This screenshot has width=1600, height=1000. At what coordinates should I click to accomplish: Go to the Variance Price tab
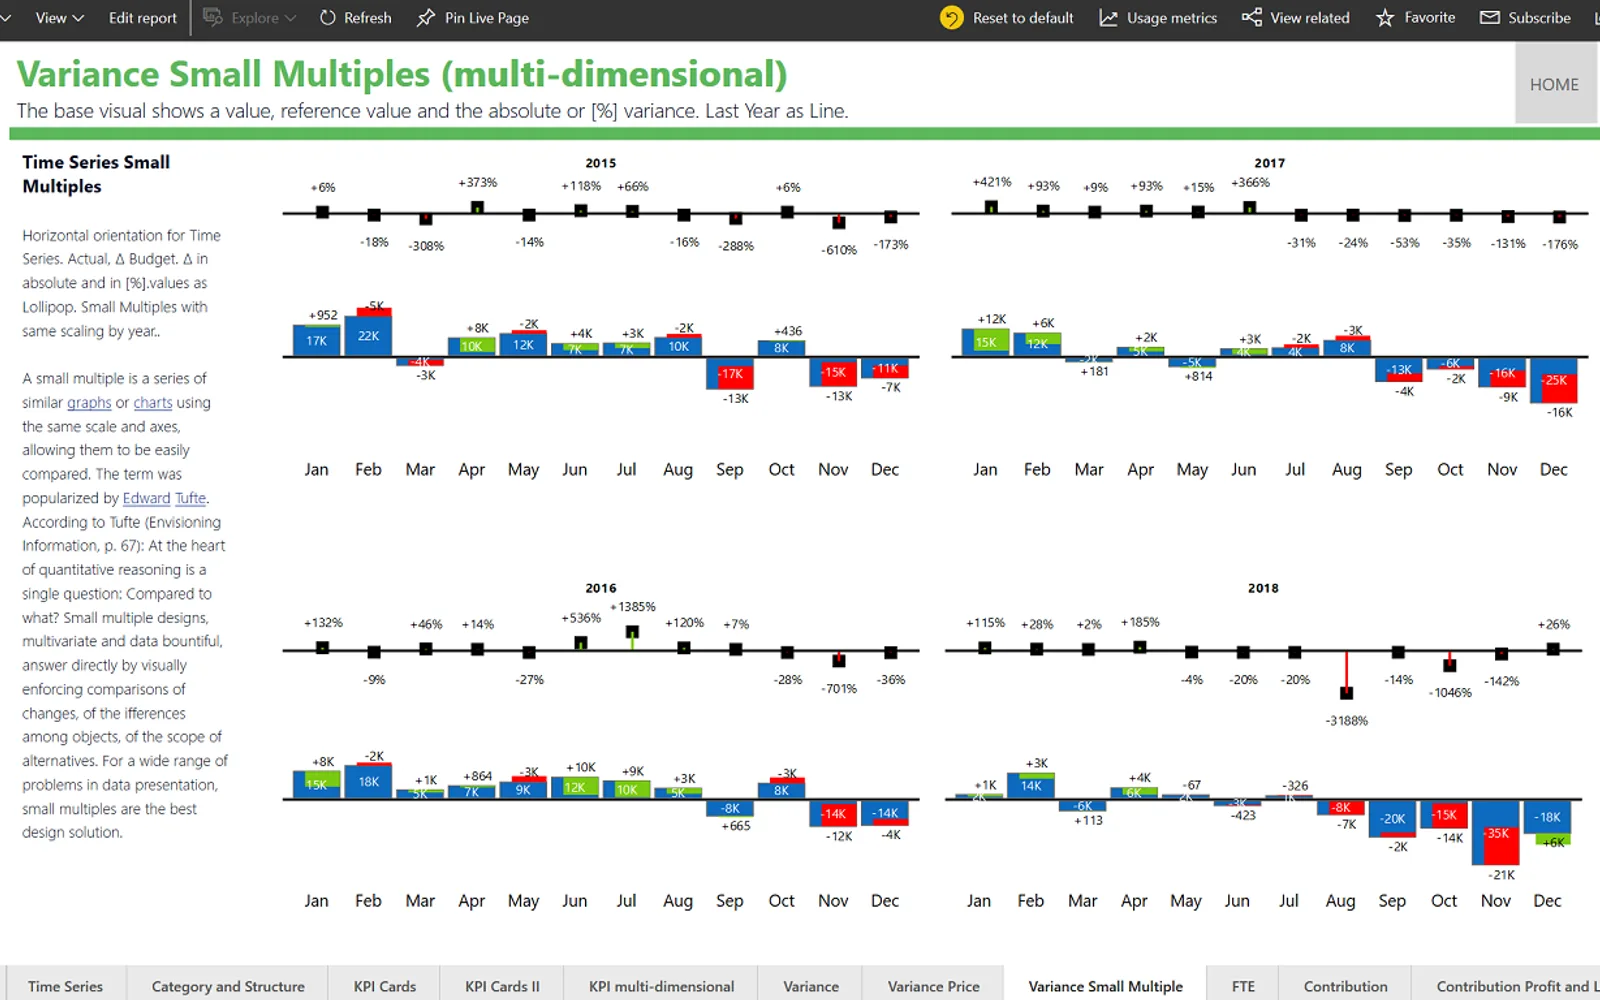tap(934, 986)
